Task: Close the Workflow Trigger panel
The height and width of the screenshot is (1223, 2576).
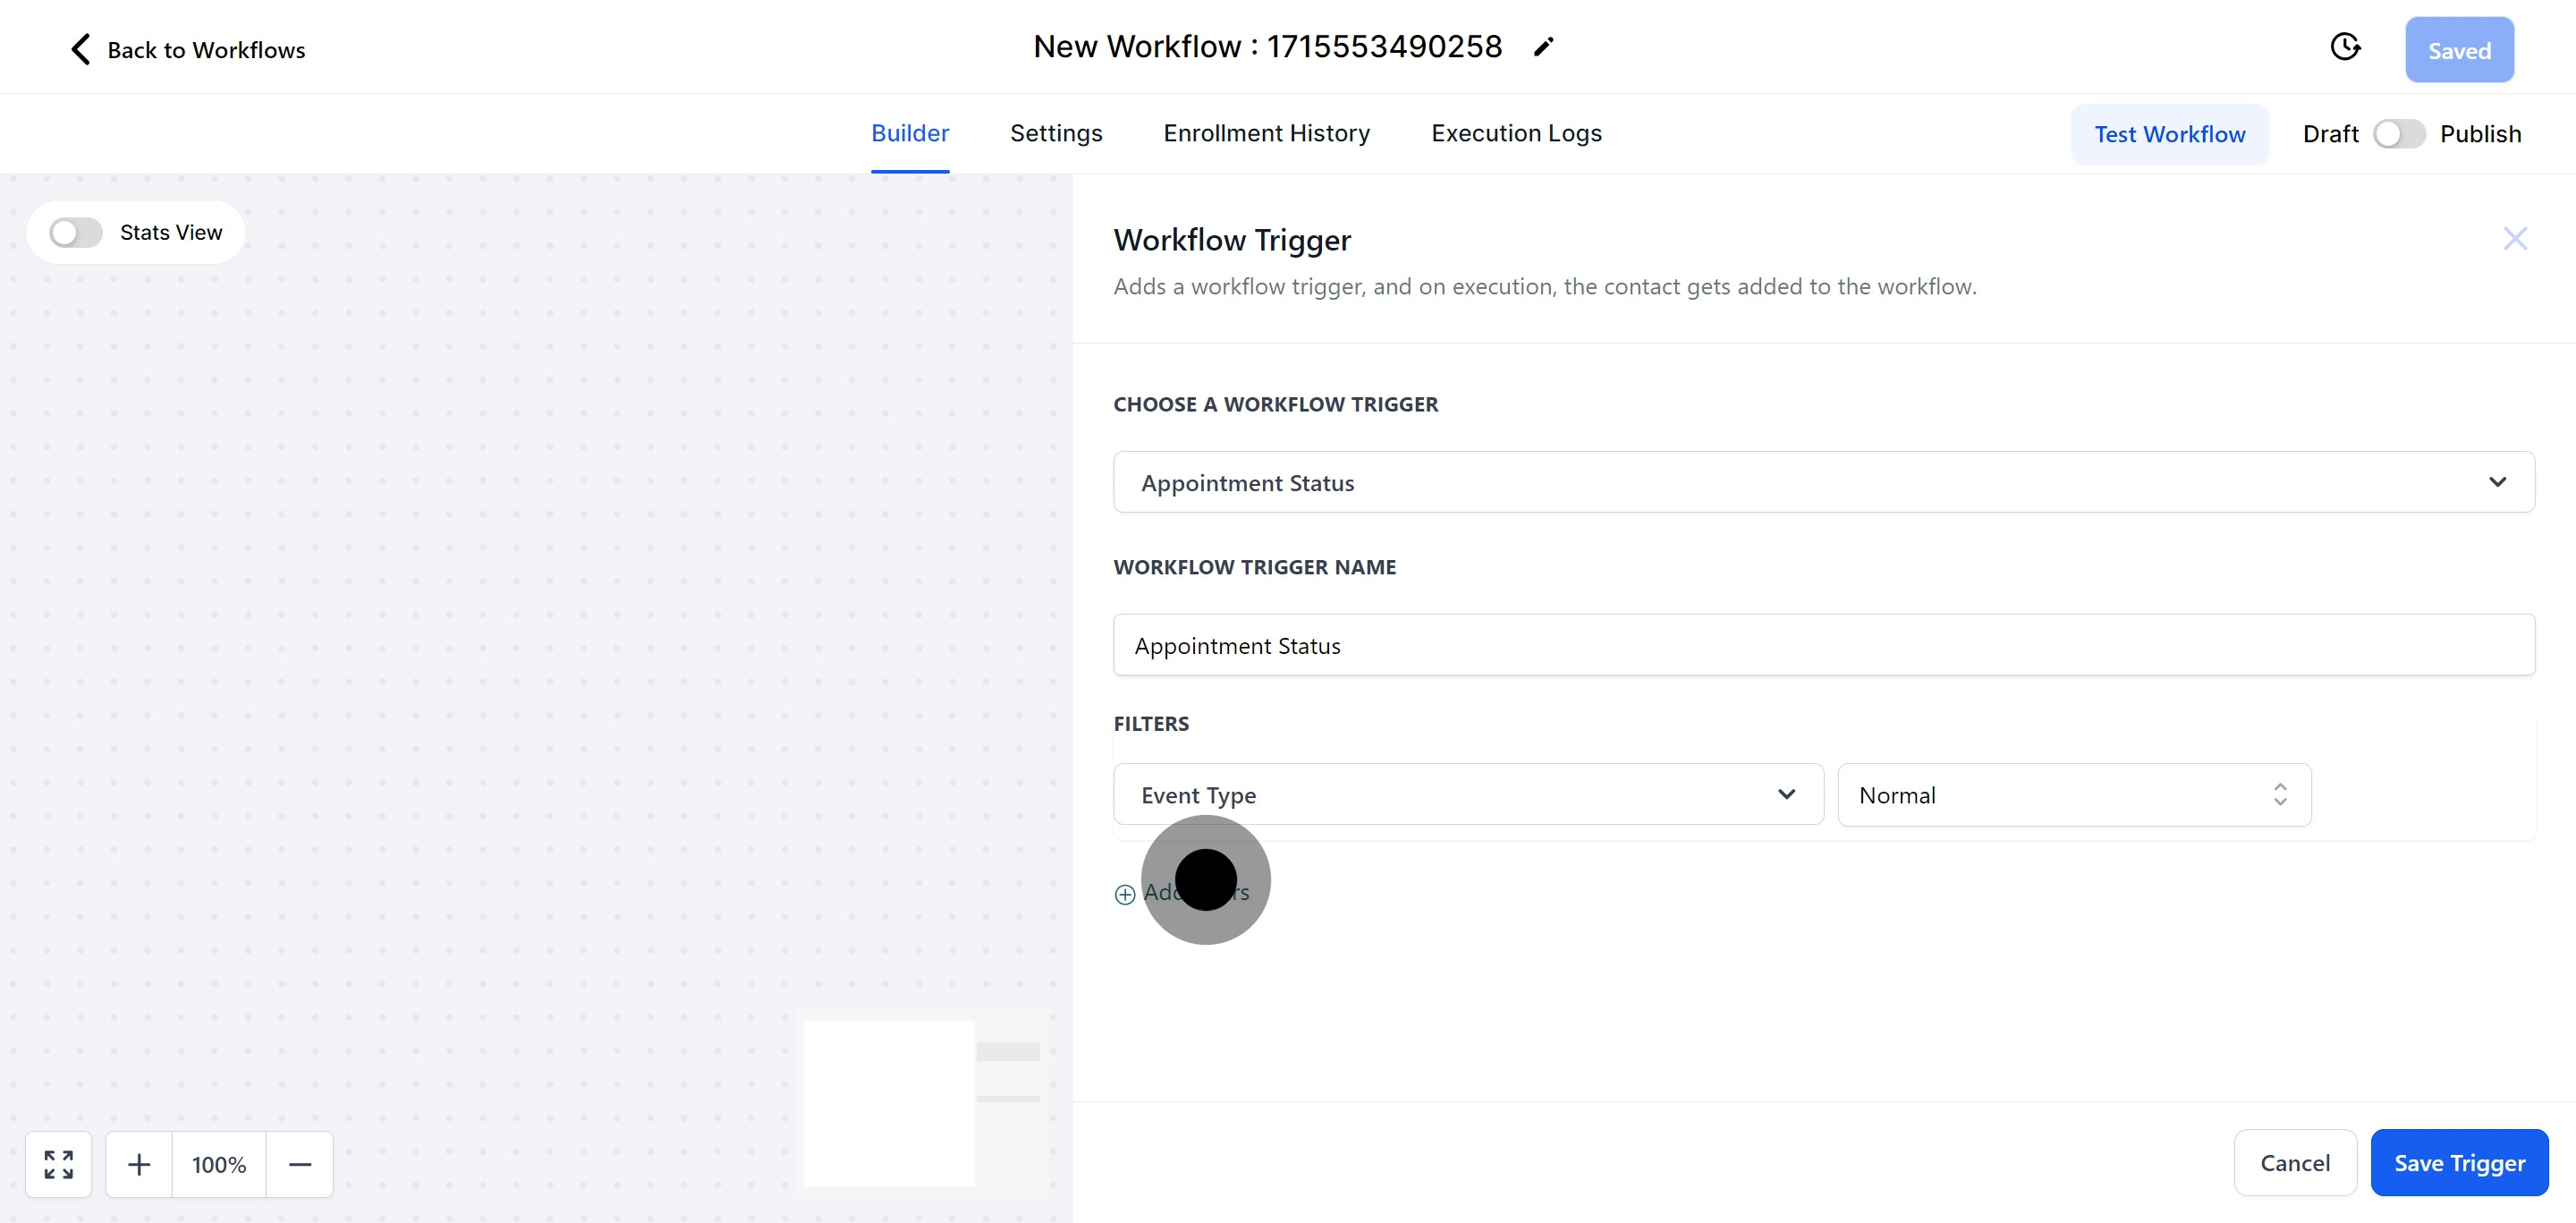Action: tap(2514, 238)
